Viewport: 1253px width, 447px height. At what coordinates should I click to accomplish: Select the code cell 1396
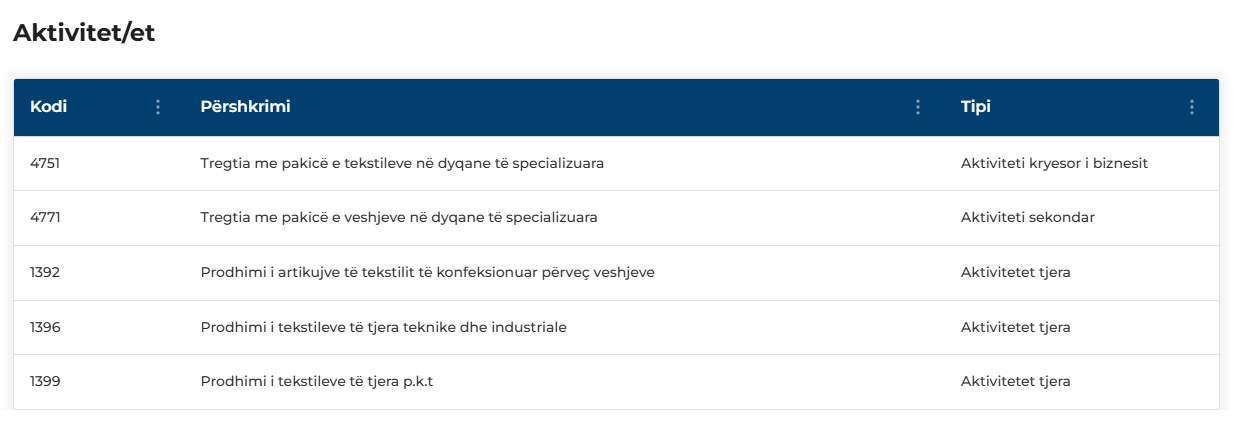tap(45, 327)
